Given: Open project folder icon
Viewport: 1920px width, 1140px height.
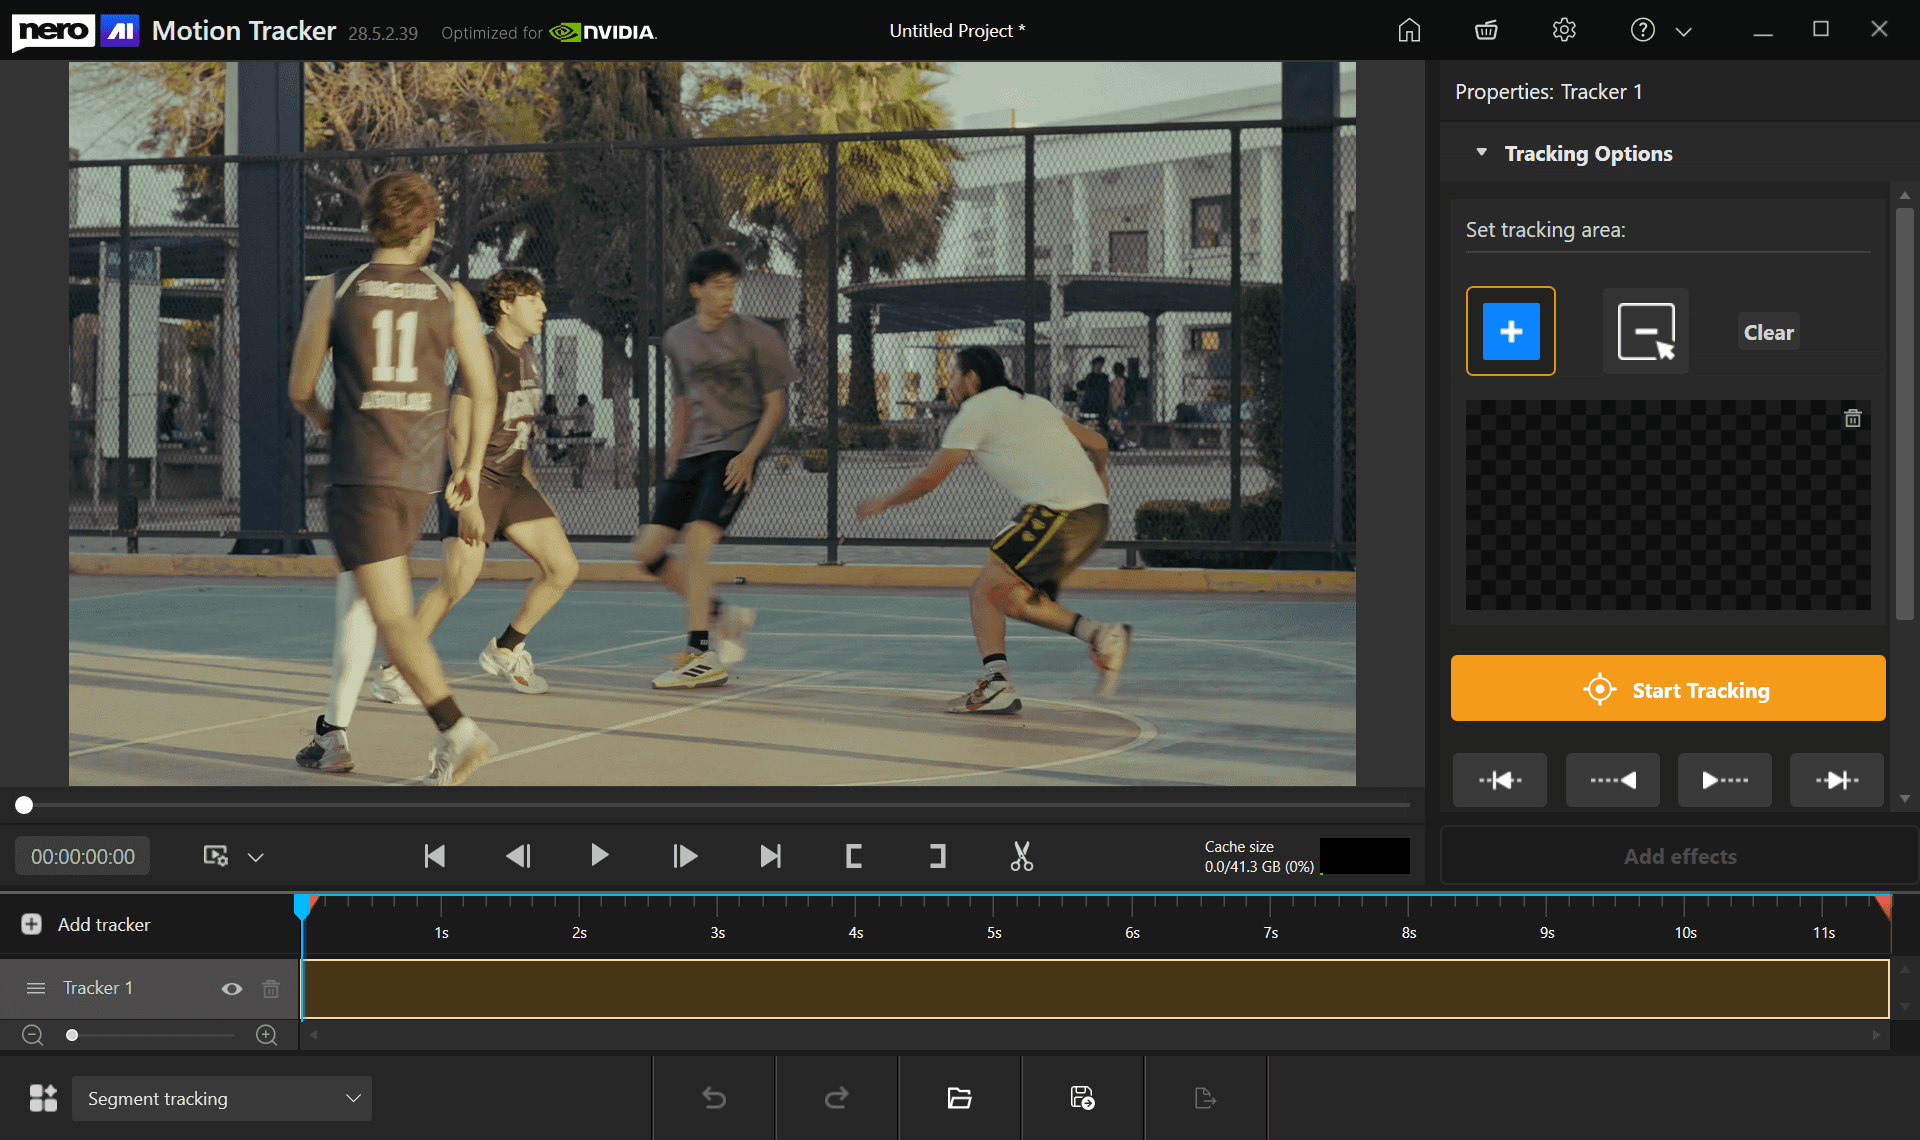Looking at the screenshot, I should point(959,1098).
